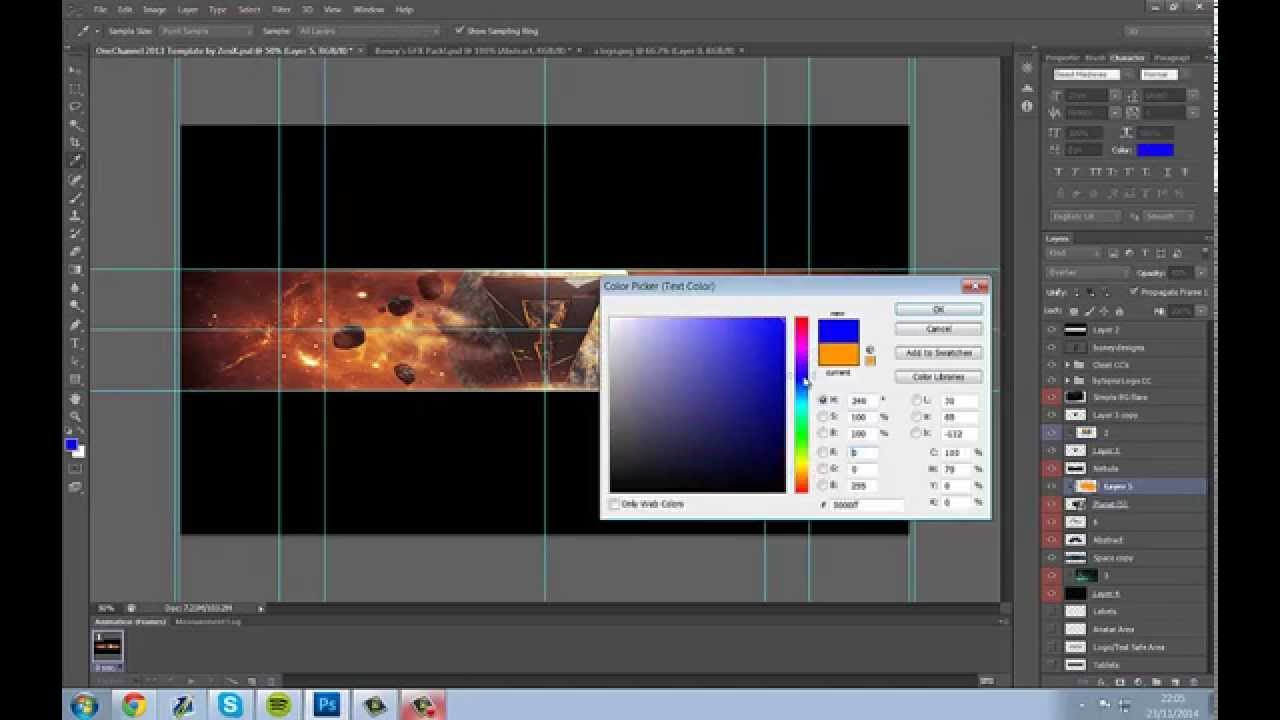This screenshot has height=720, width=1280.
Task: Select the Zoom magnifier tool
Action: point(75,417)
